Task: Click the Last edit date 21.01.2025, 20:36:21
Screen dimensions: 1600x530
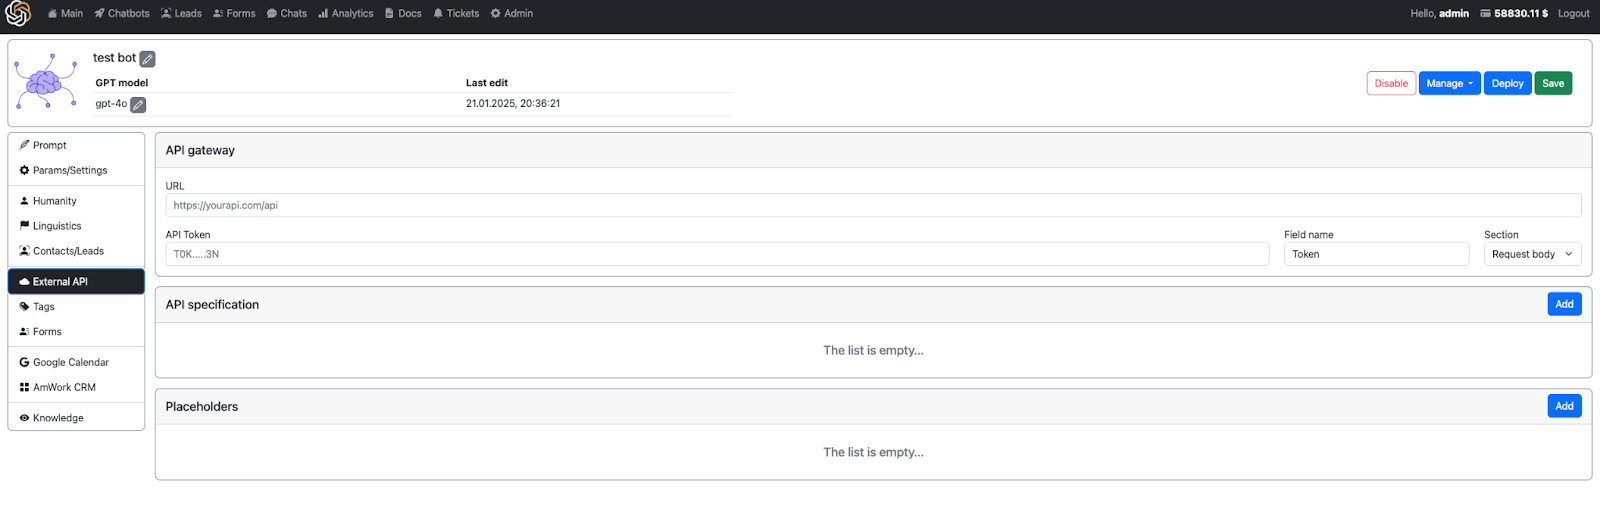Action: 513,103
